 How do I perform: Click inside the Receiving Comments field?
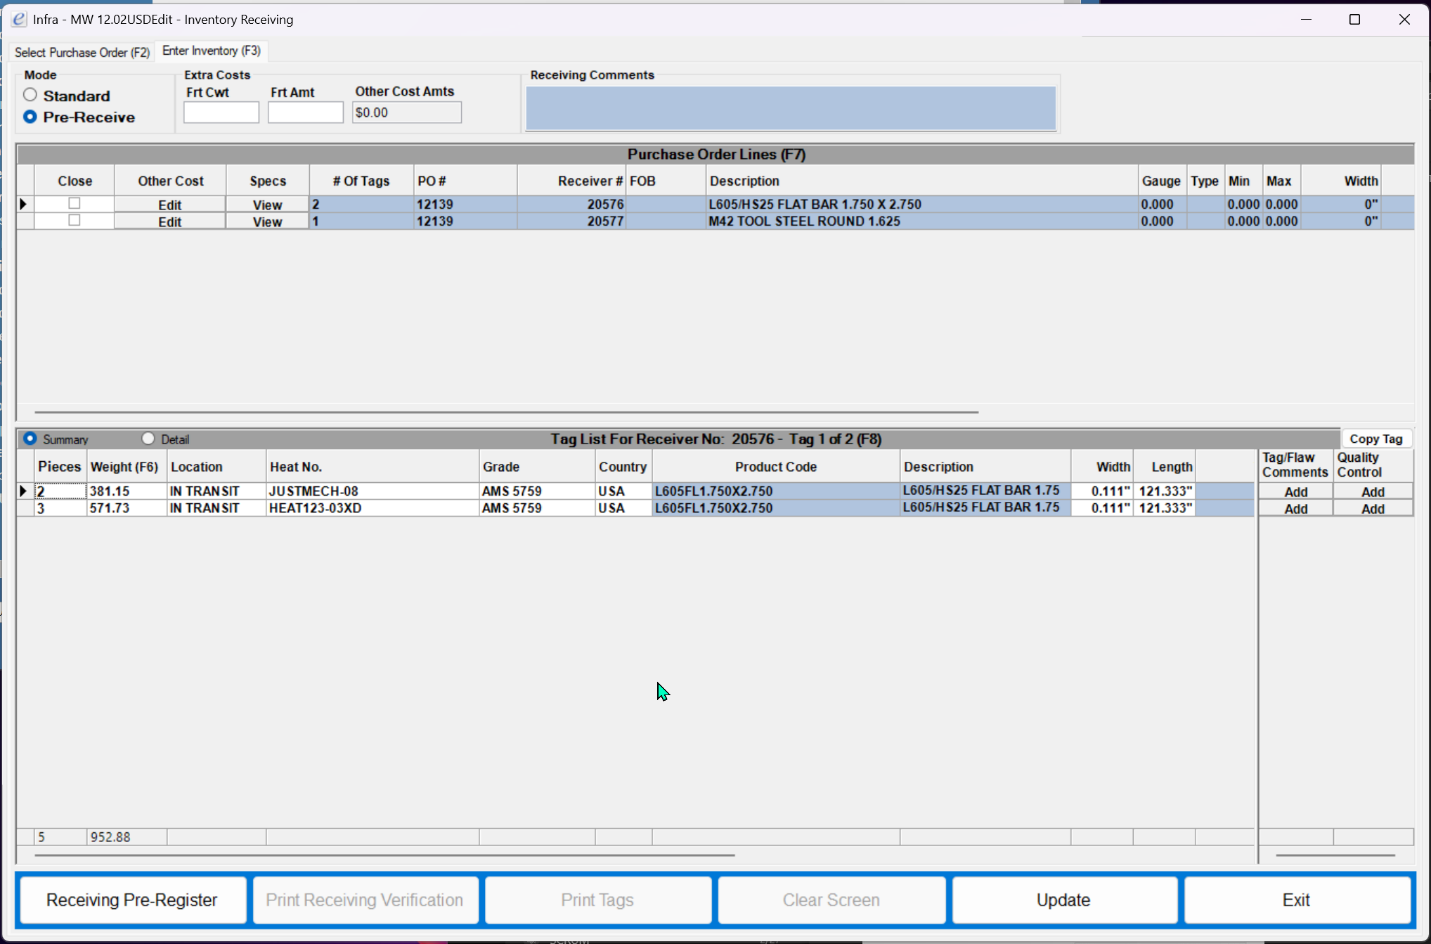pyautogui.click(x=790, y=108)
